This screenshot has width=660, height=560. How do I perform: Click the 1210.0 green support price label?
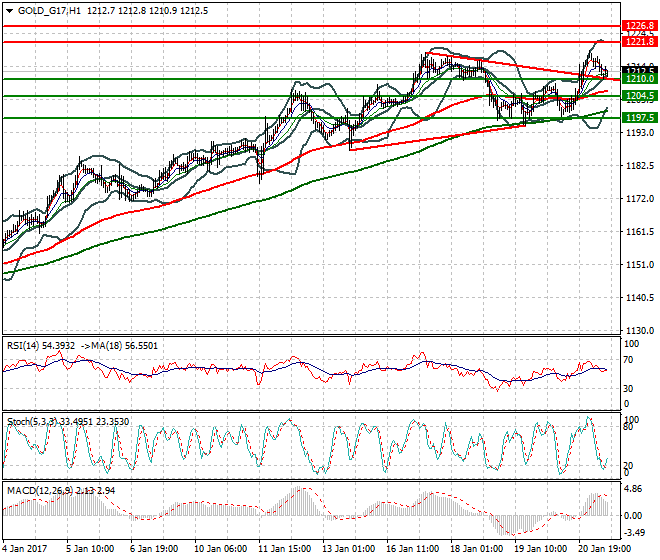pyautogui.click(x=639, y=79)
